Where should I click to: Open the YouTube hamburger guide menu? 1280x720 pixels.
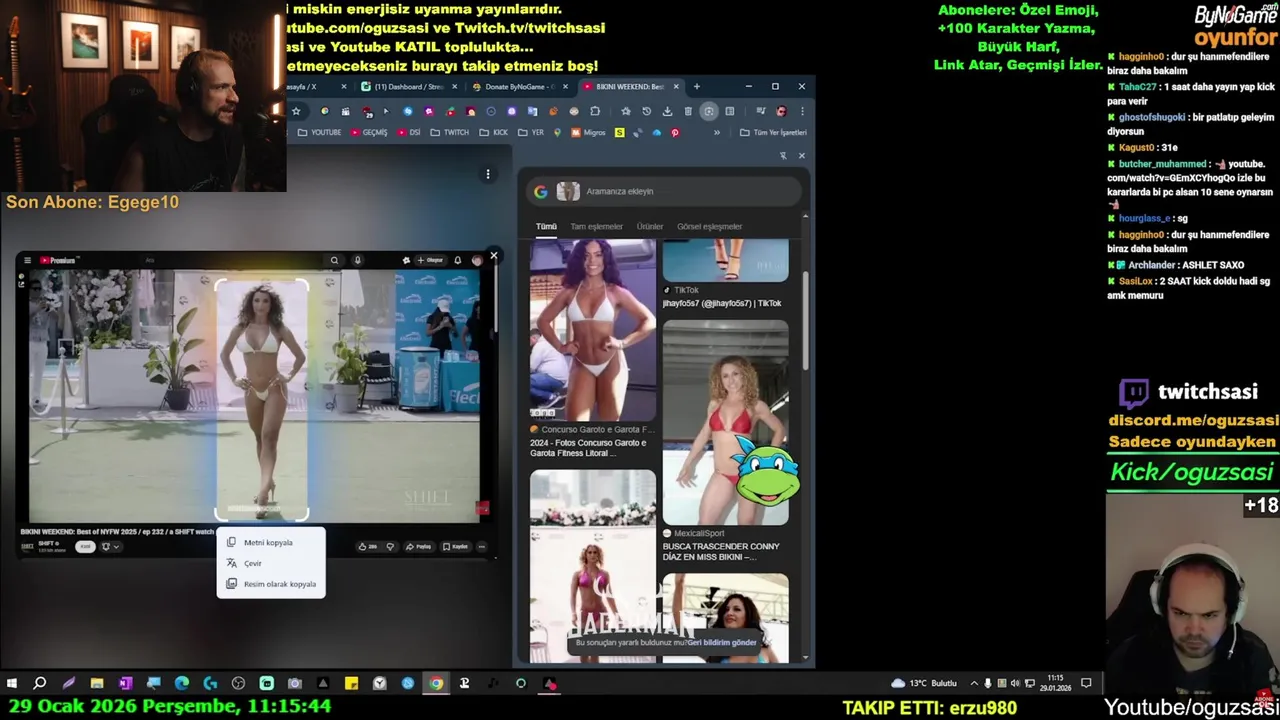tap(27, 260)
